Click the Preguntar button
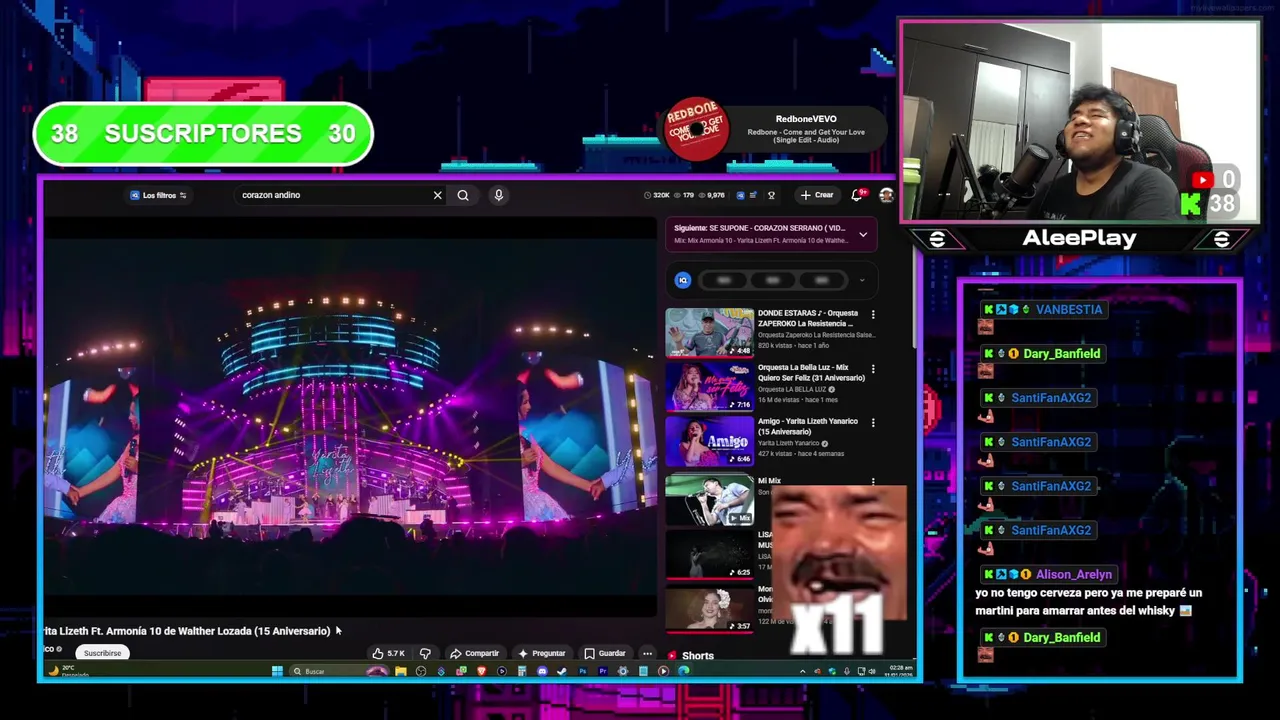1280x720 pixels. click(541, 653)
